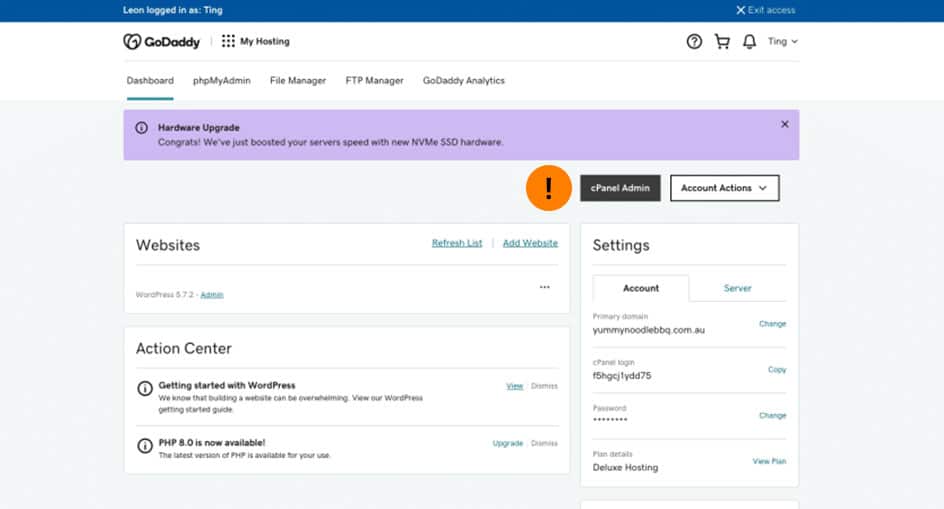Click the Exit access X icon
This screenshot has height=509, width=944.
point(741,10)
